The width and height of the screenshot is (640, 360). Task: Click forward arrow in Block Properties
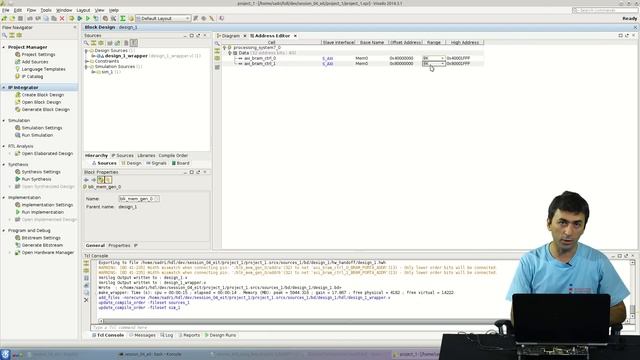pos(93,180)
